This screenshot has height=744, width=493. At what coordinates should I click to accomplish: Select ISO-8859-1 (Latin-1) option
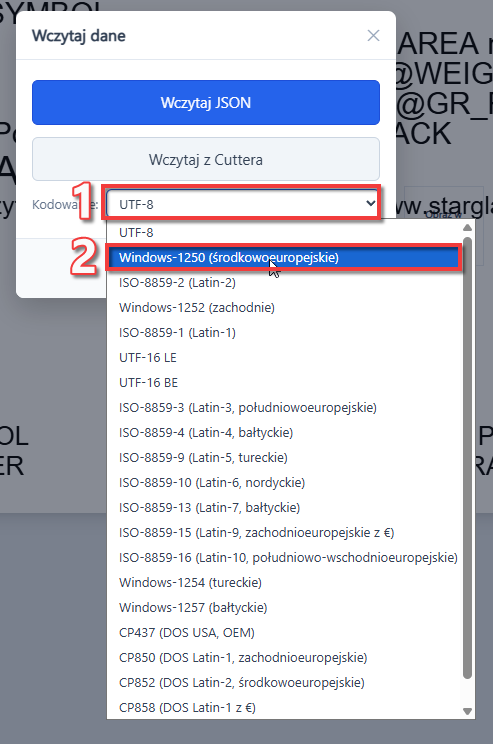pyautogui.click(x=285, y=333)
